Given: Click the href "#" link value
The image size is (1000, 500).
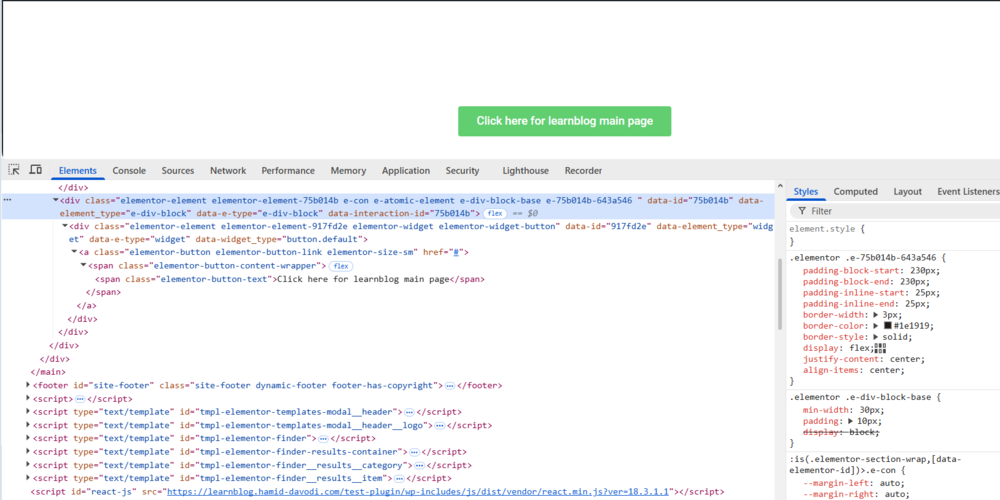Looking at the screenshot, I should (456, 253).
